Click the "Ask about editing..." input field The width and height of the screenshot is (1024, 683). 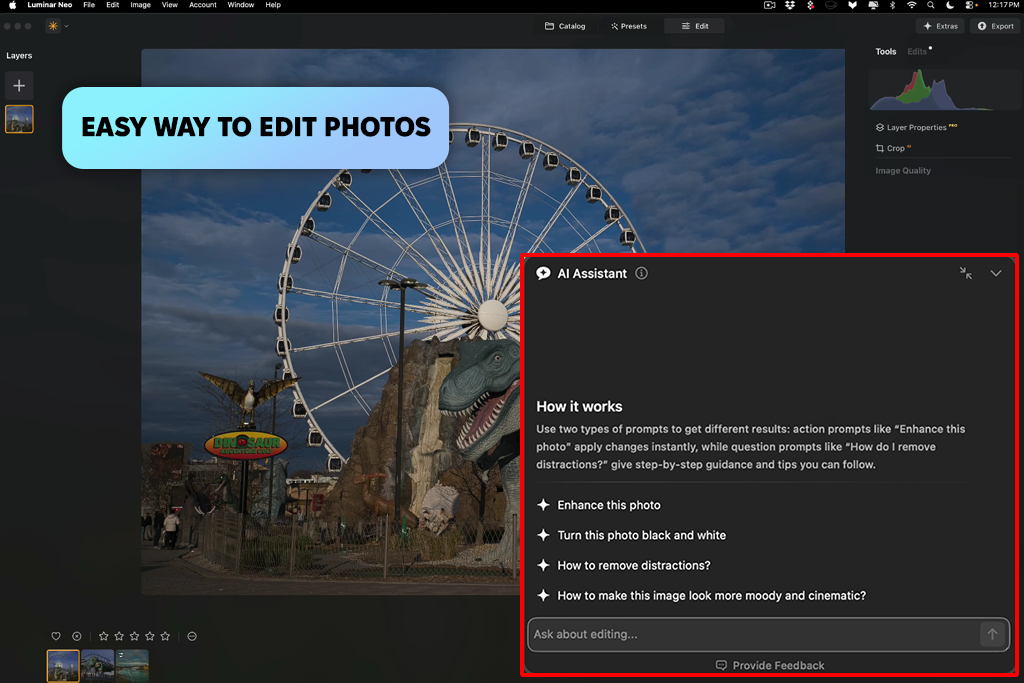[x=769, y=634]
